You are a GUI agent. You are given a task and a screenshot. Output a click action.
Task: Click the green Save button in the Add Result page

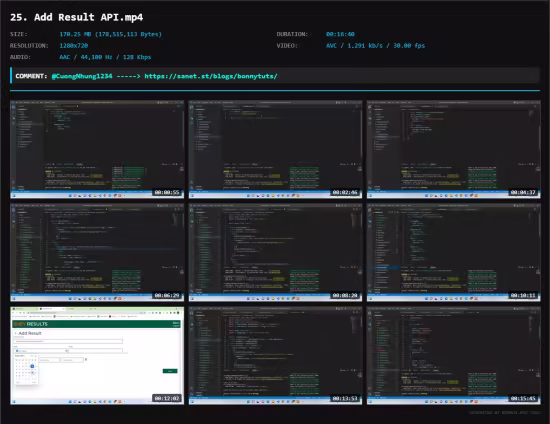pyautogui.click(x=170, y=371)
